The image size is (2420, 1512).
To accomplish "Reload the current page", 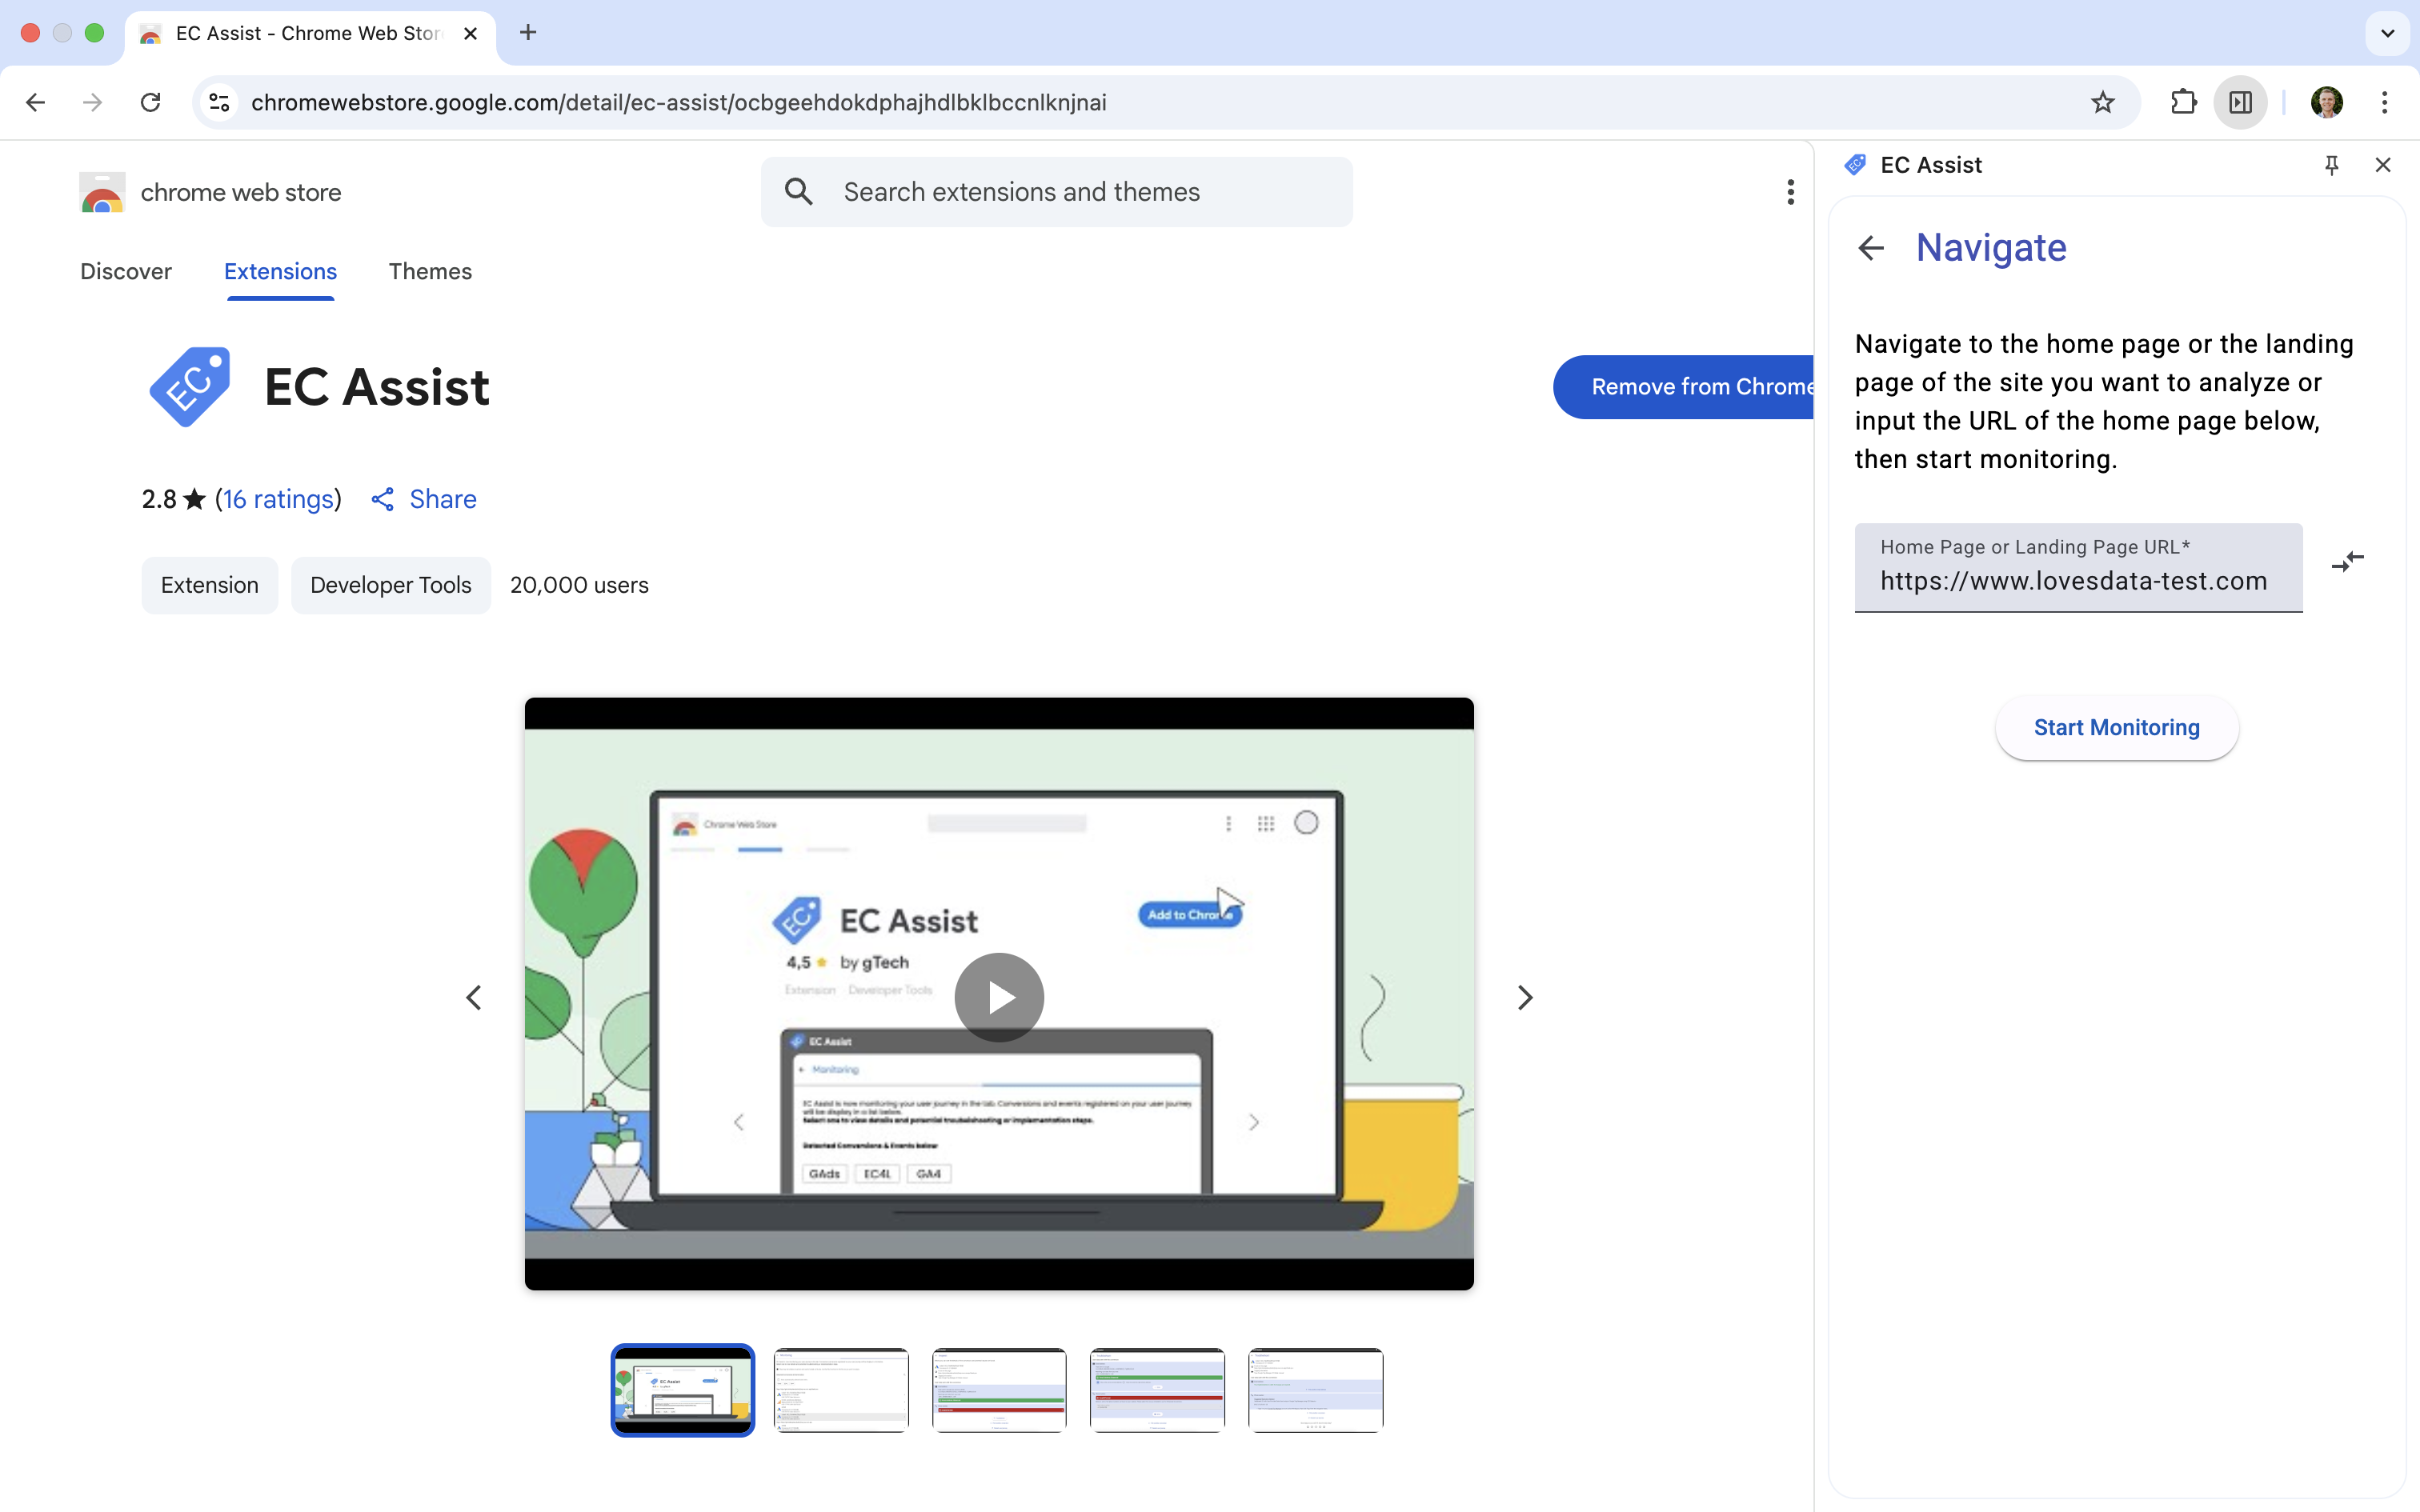I will (x=150, y=102).
